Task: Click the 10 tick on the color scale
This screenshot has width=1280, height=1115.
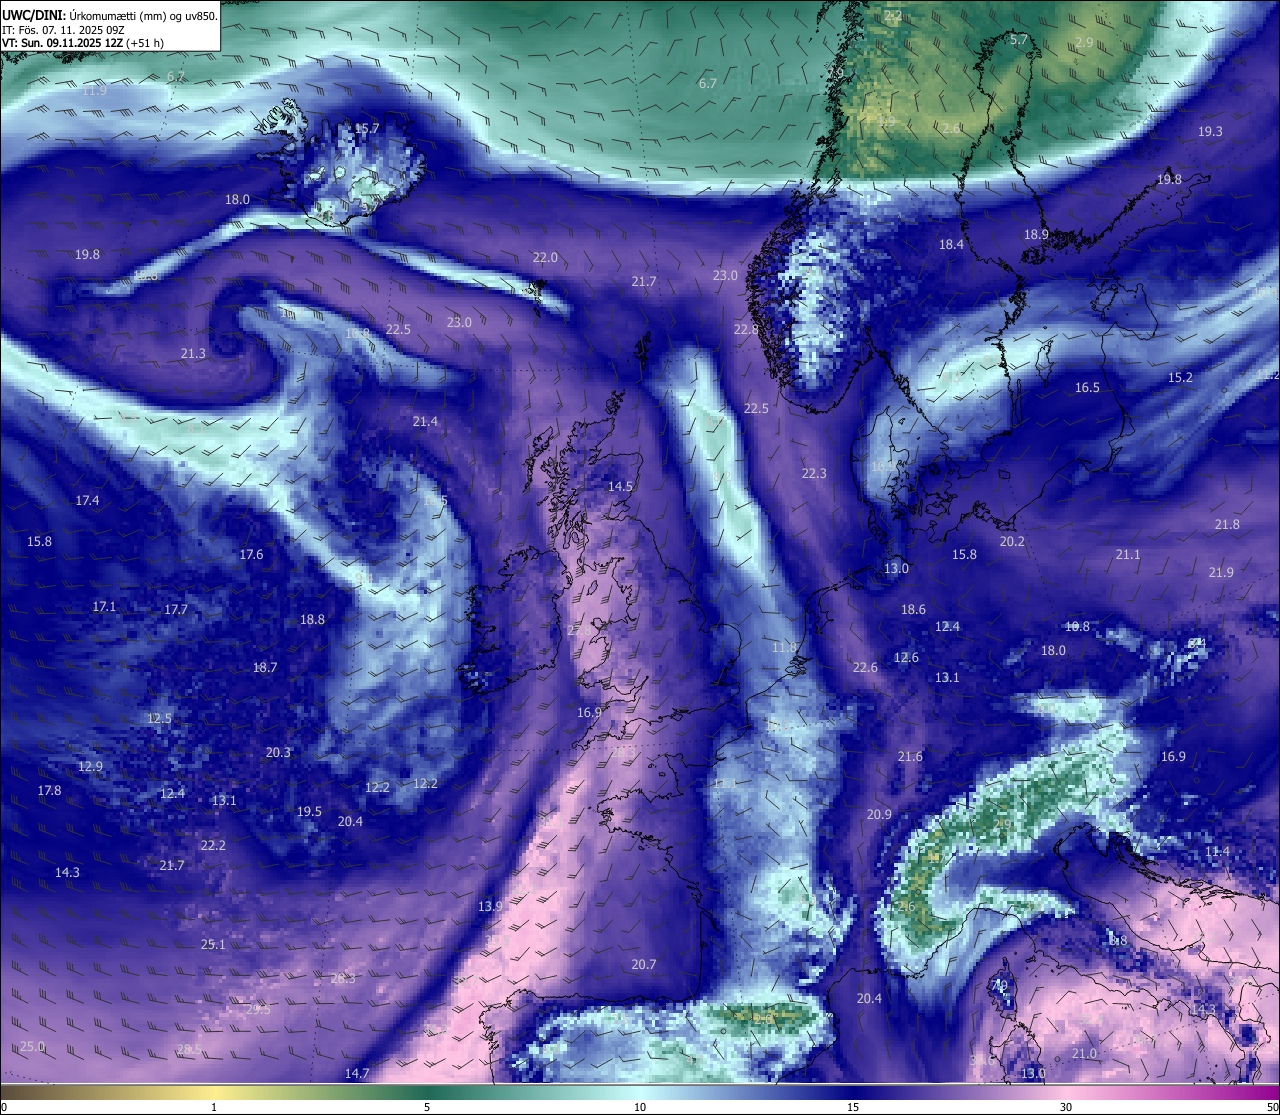Action: click(x=640, y=1107)
